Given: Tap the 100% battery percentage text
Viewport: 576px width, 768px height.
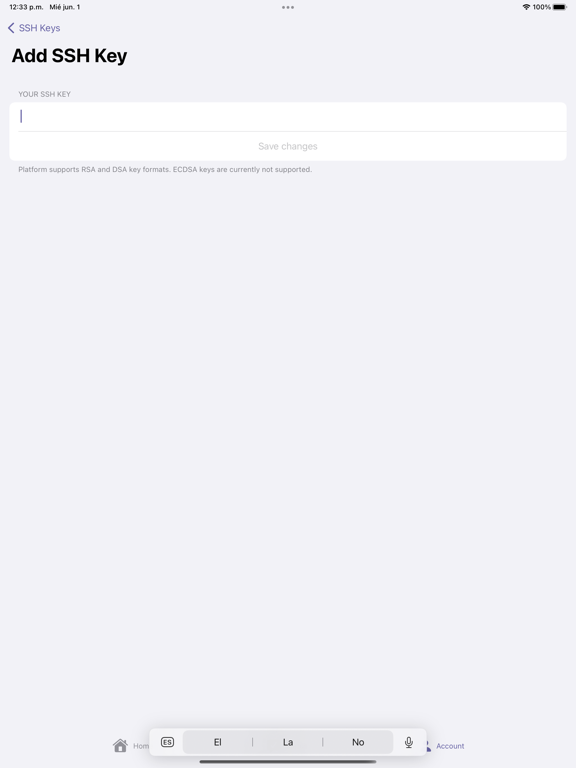Looking at the screenshot, I should [542, 7].
